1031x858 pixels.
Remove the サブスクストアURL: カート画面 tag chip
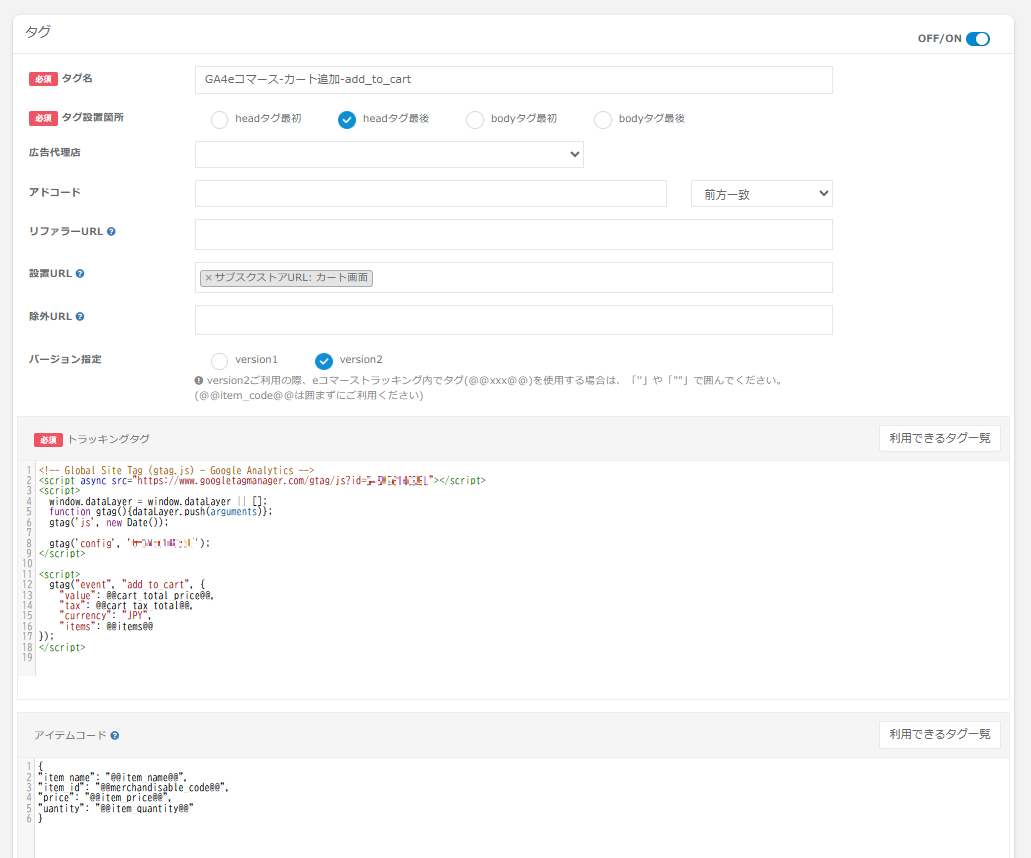[208, 278]
